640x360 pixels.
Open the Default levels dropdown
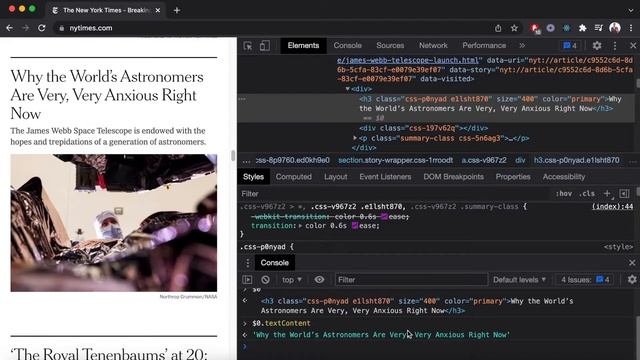pos(519,280)
